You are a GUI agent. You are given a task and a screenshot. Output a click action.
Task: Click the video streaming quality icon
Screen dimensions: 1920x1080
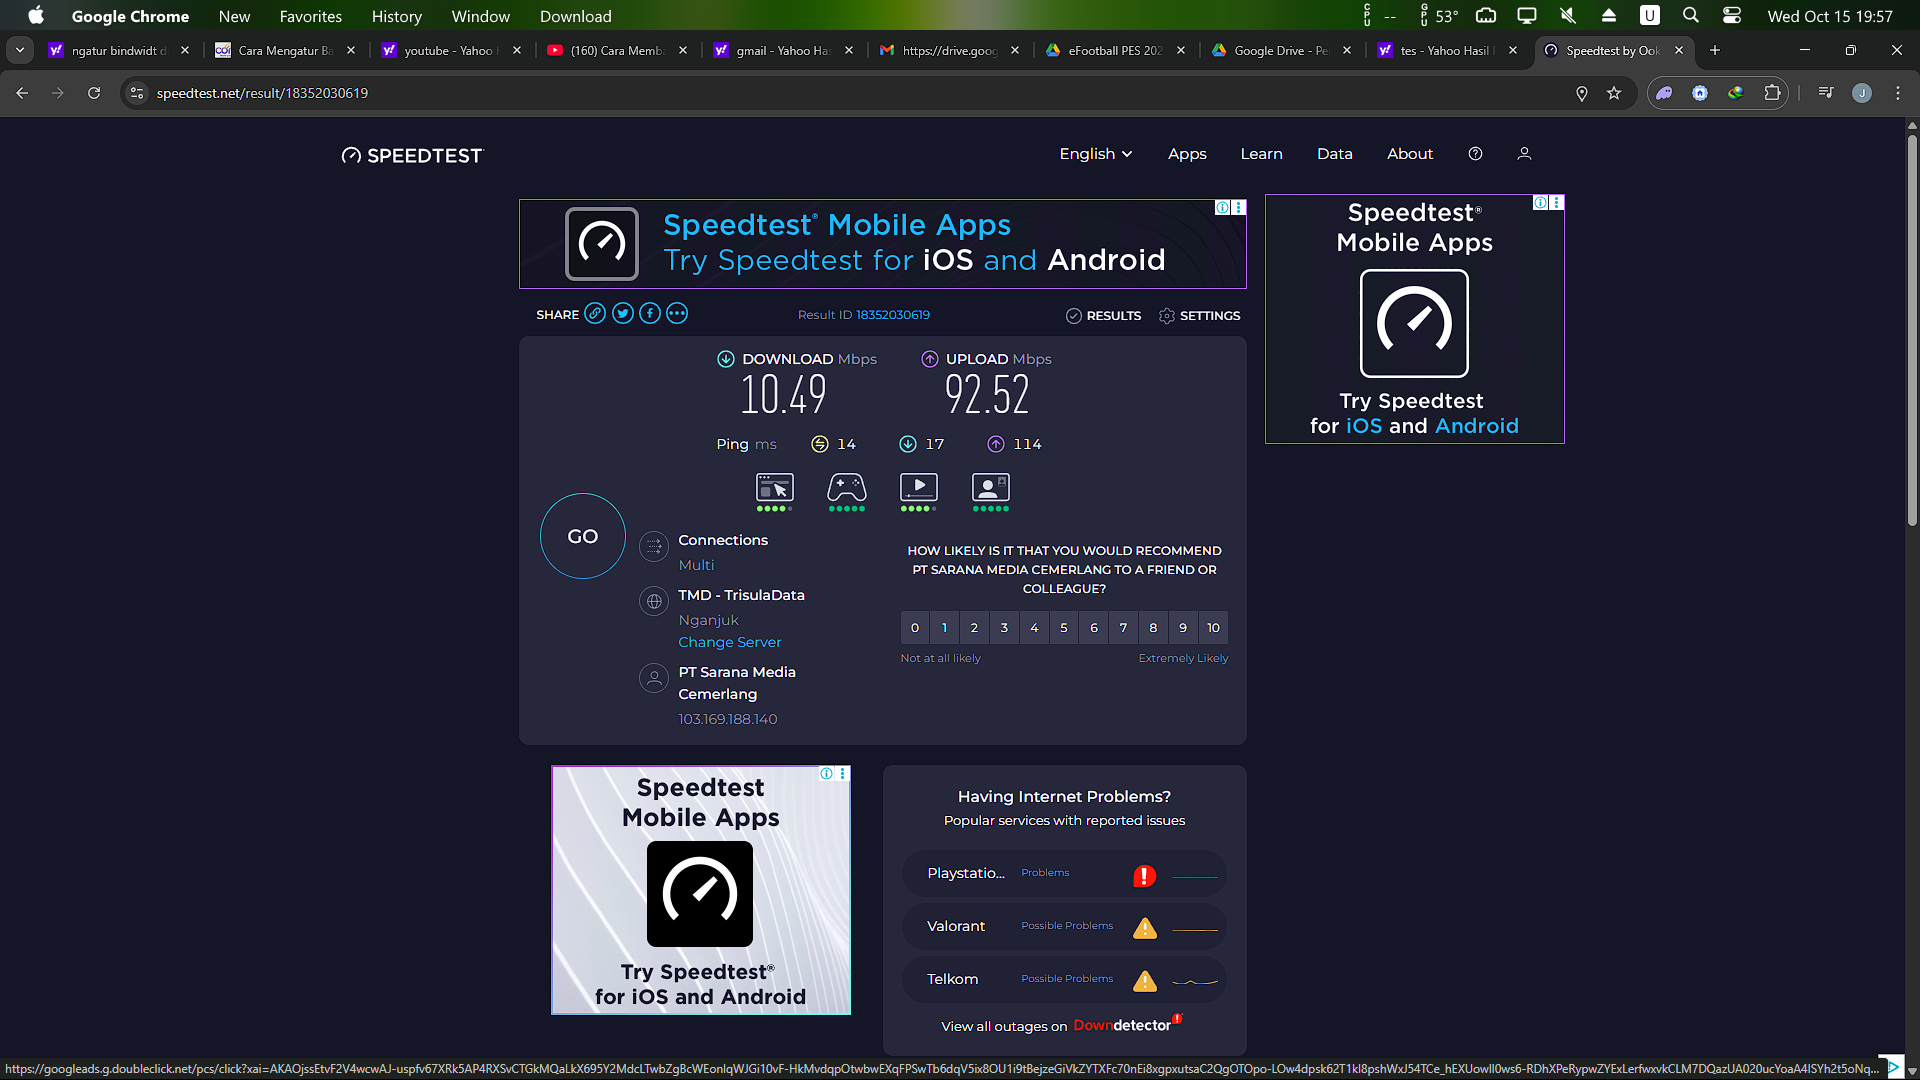[x=919, y=488]
